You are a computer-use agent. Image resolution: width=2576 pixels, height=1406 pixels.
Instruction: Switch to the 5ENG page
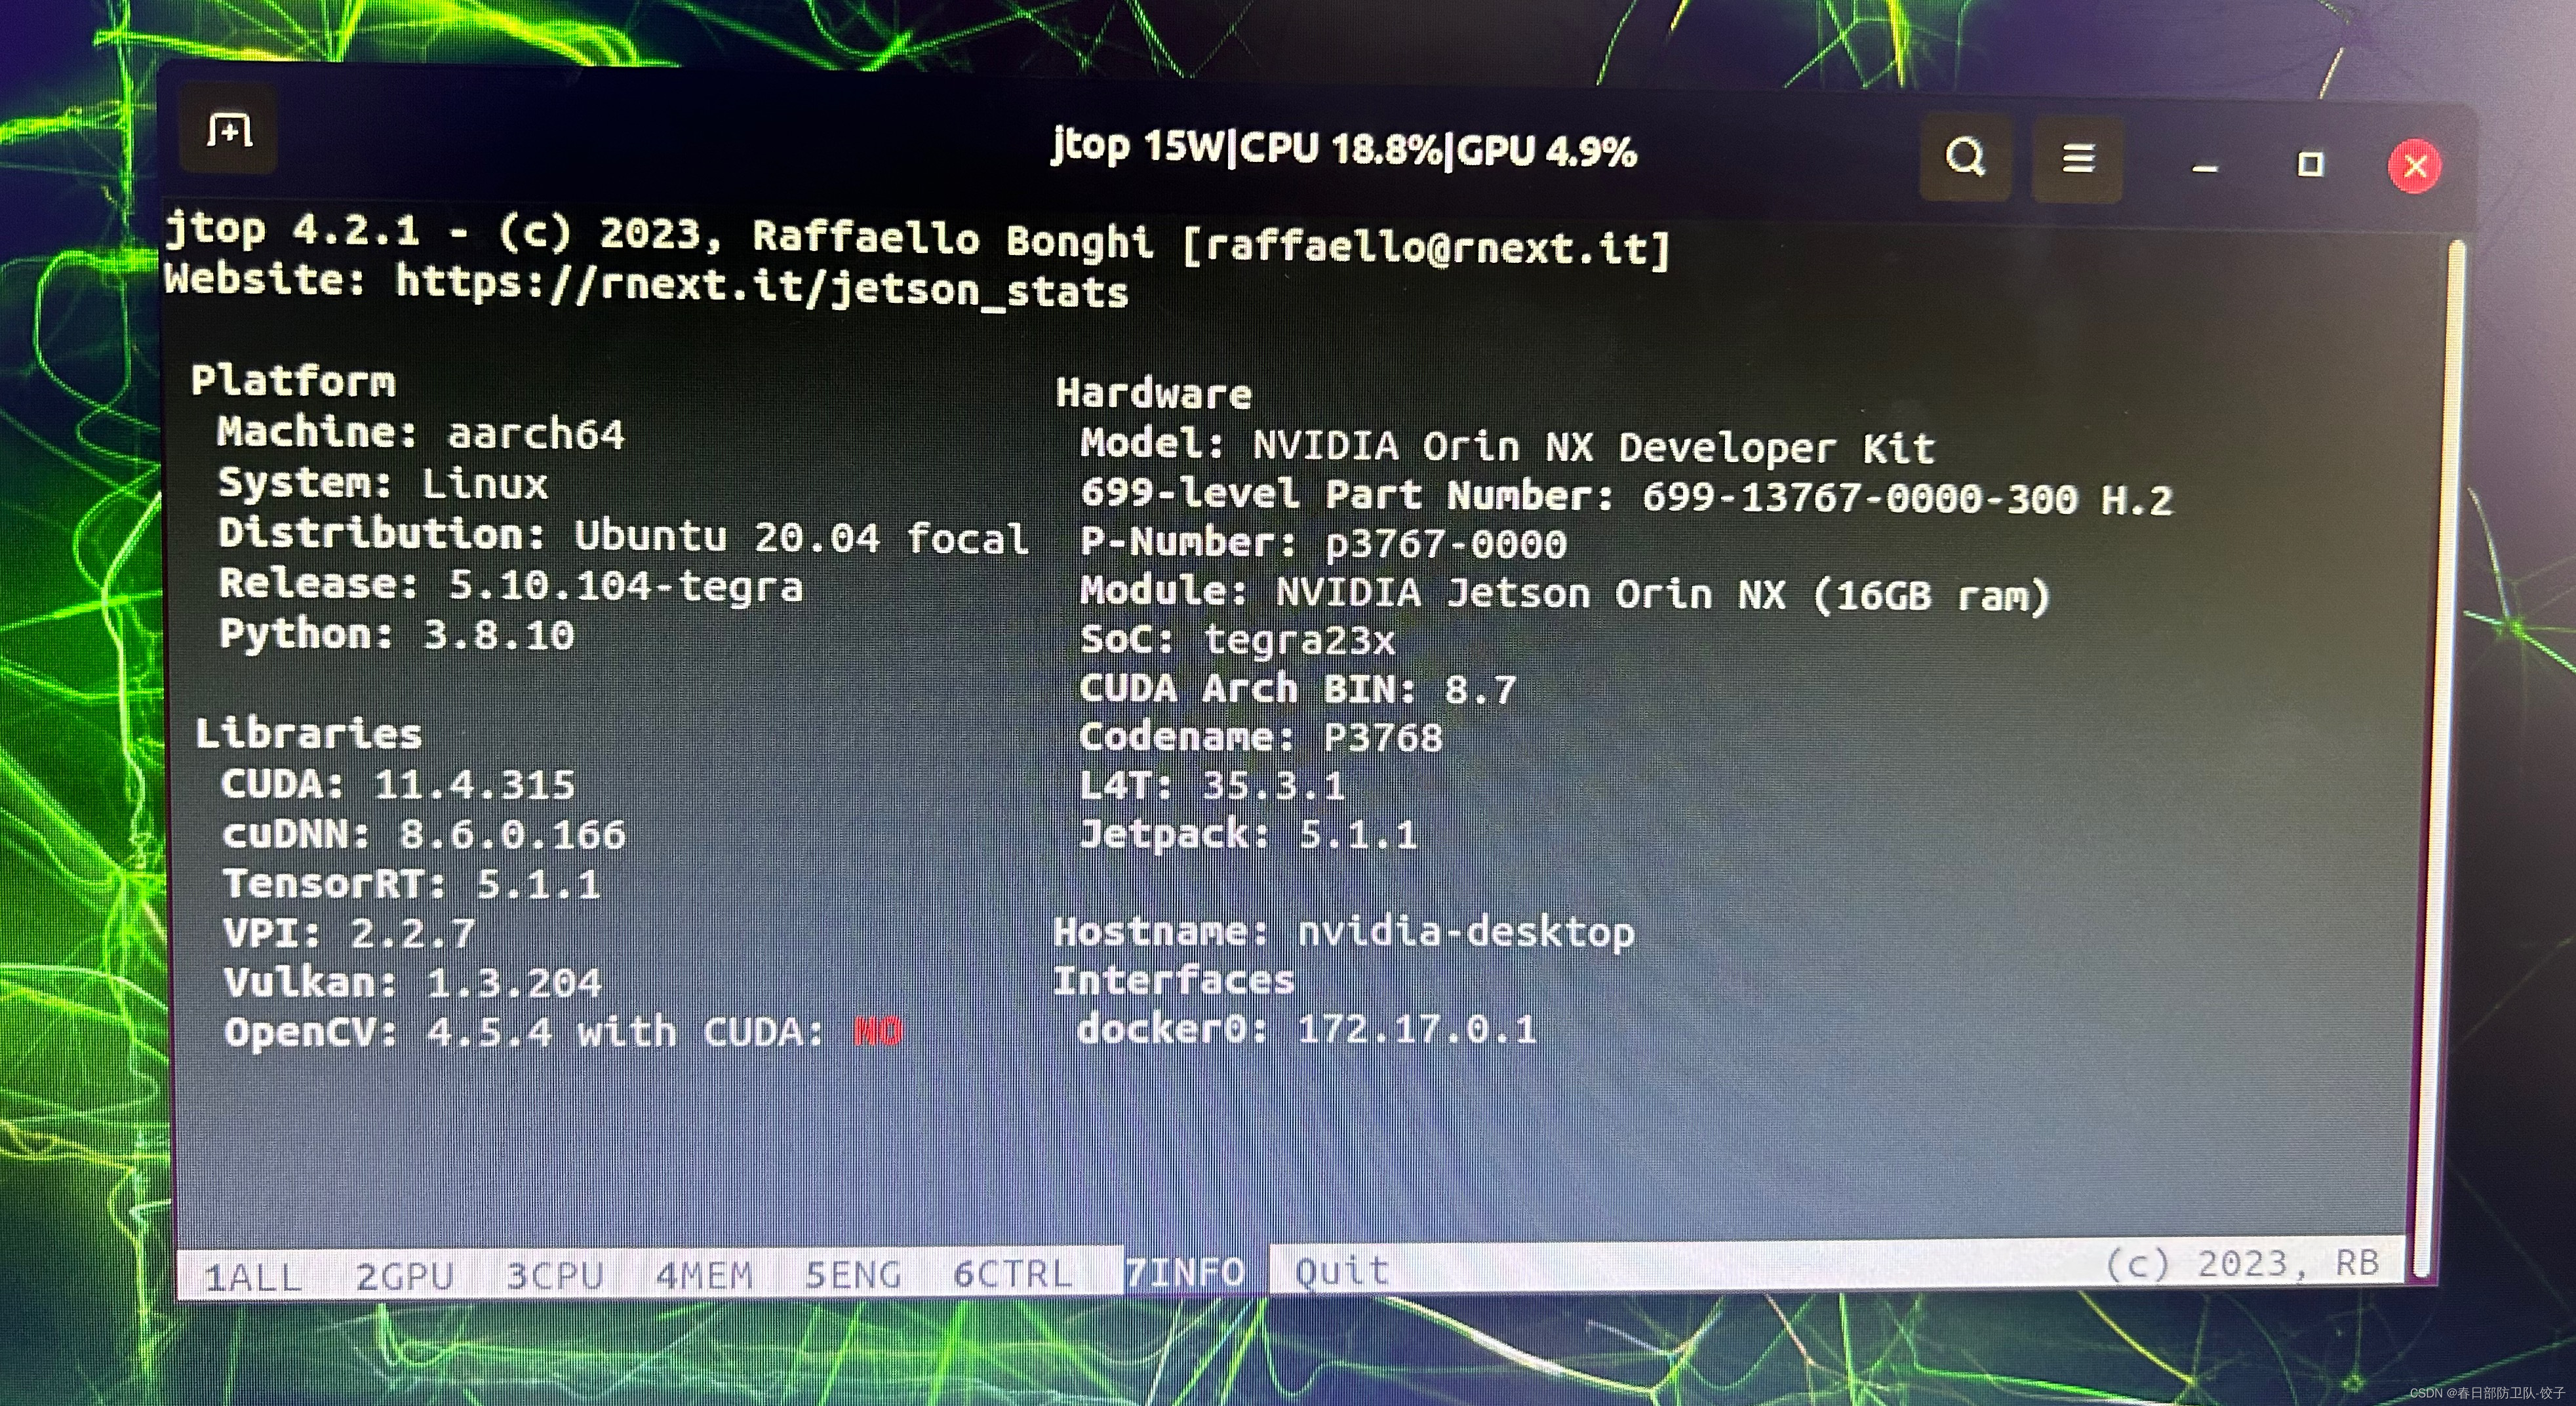(853, 1274)
